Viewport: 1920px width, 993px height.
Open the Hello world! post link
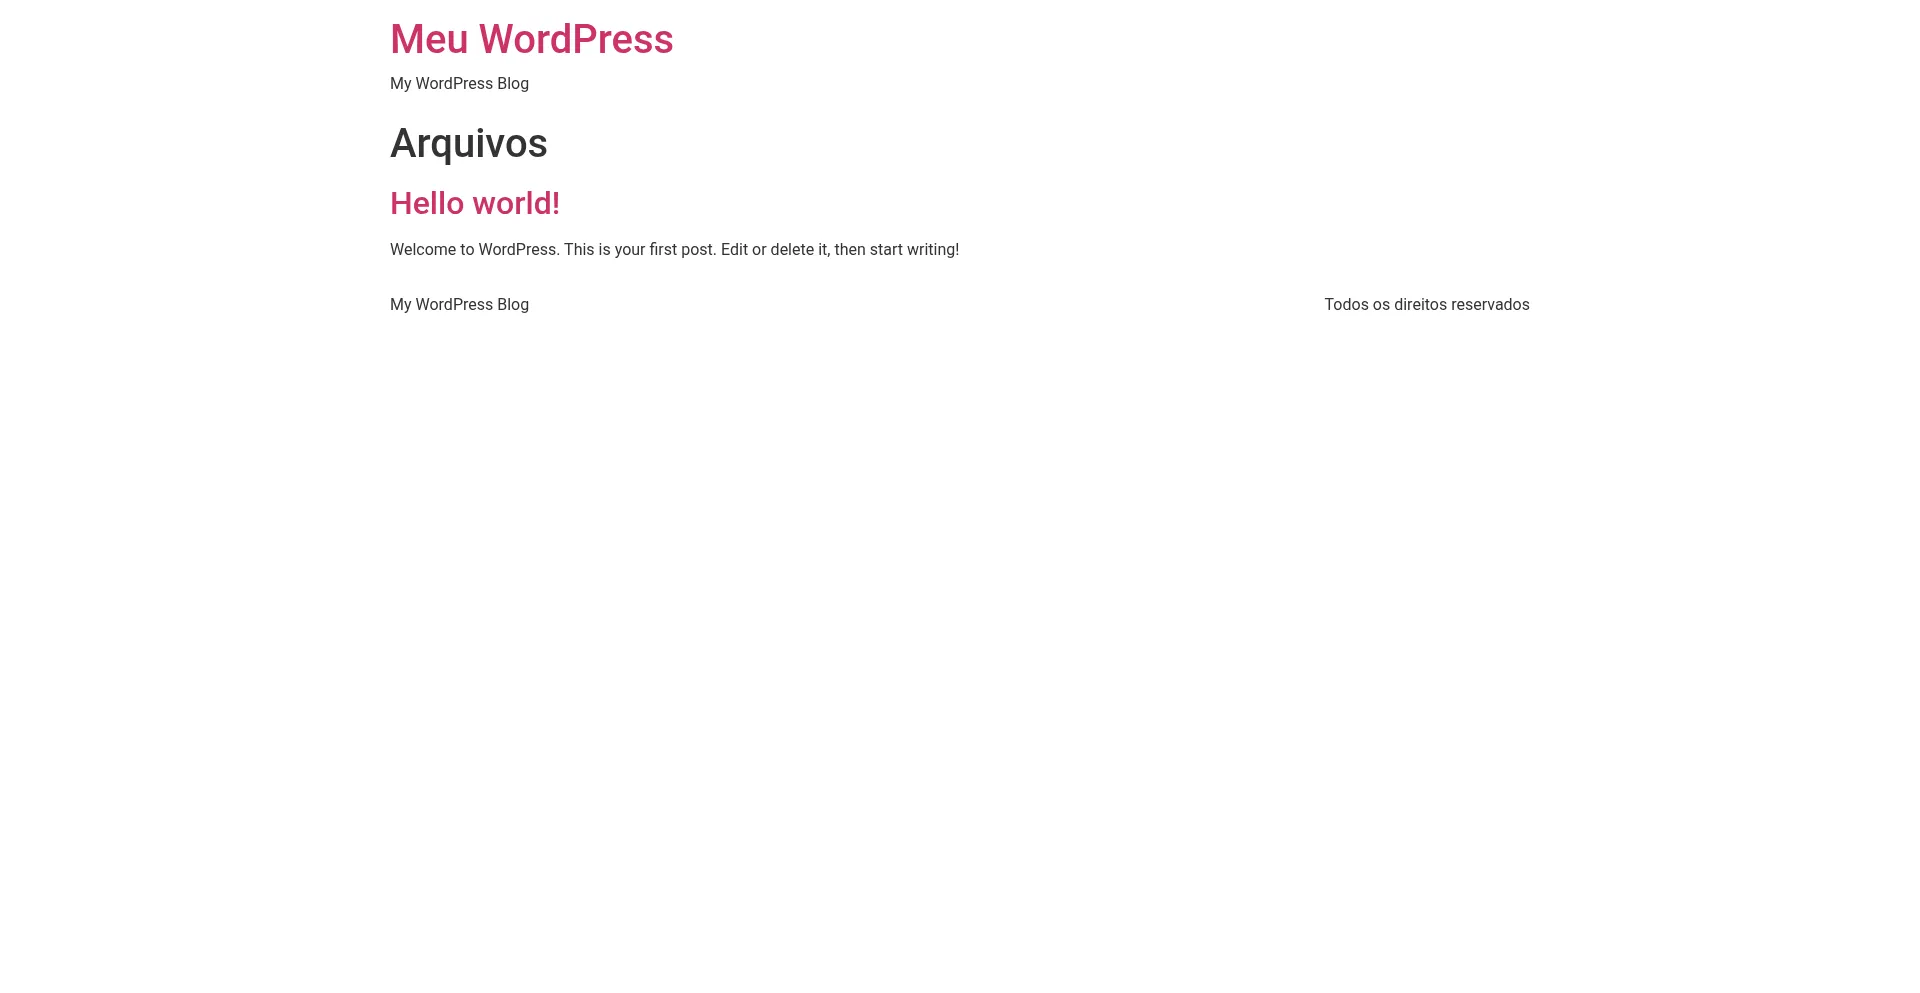(475, 203)
